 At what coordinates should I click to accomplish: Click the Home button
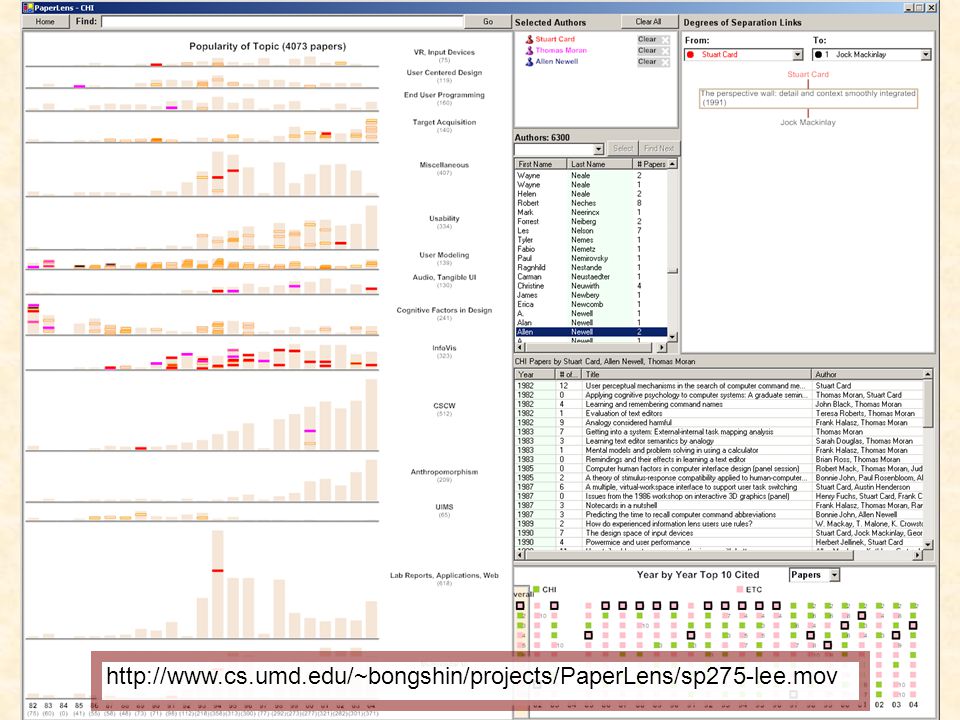45,21
